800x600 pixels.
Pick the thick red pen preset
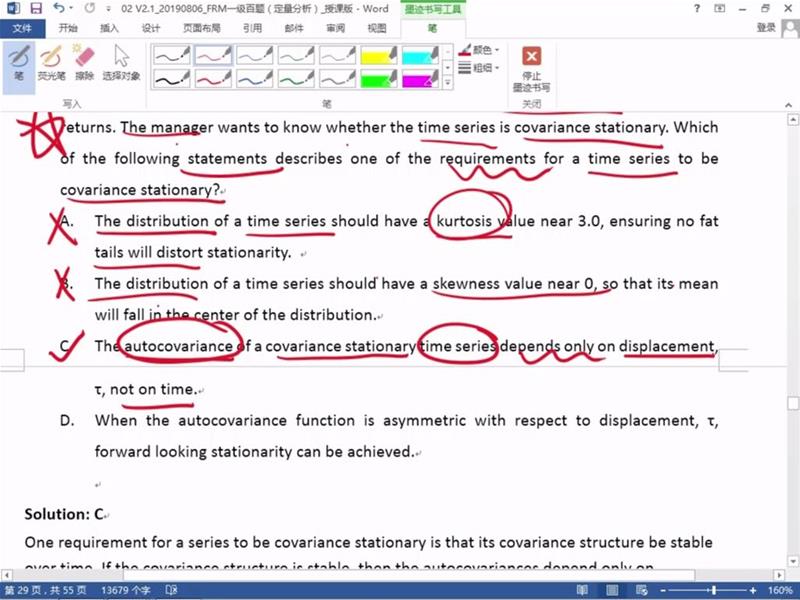tap(213, 78)
